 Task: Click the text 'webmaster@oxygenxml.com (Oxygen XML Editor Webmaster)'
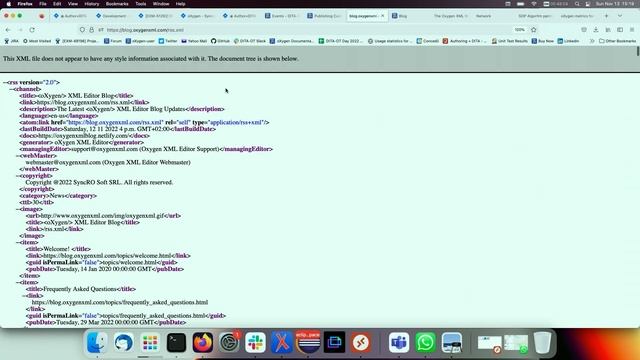pyautogui.click(x=108, y=162)
